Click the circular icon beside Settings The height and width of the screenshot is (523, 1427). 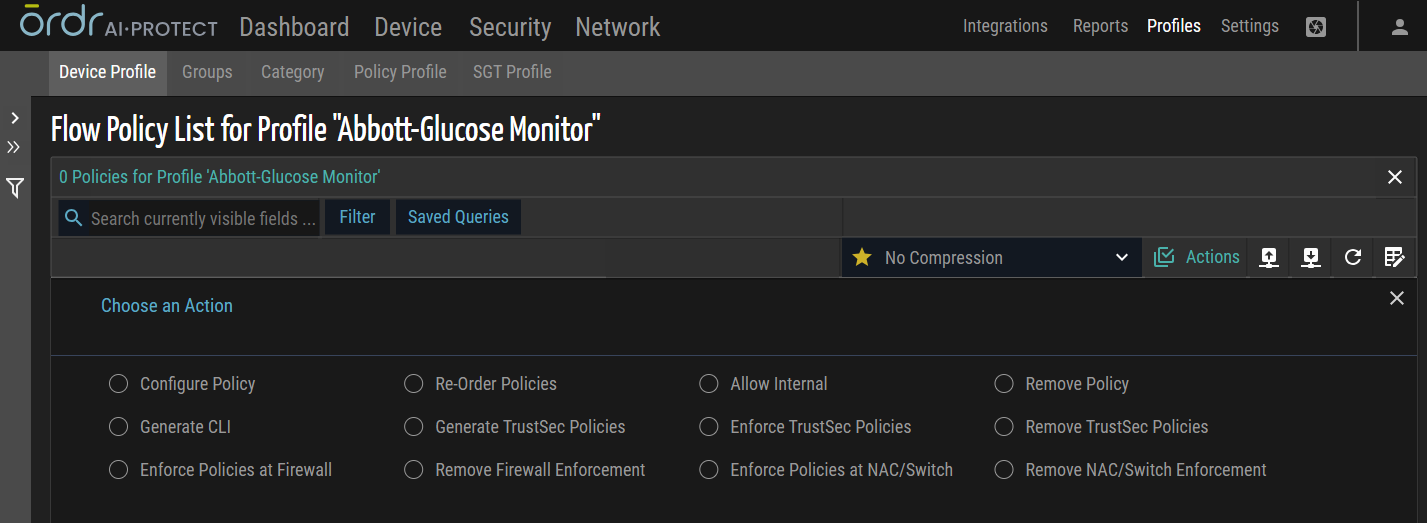tap(1316, 27)
